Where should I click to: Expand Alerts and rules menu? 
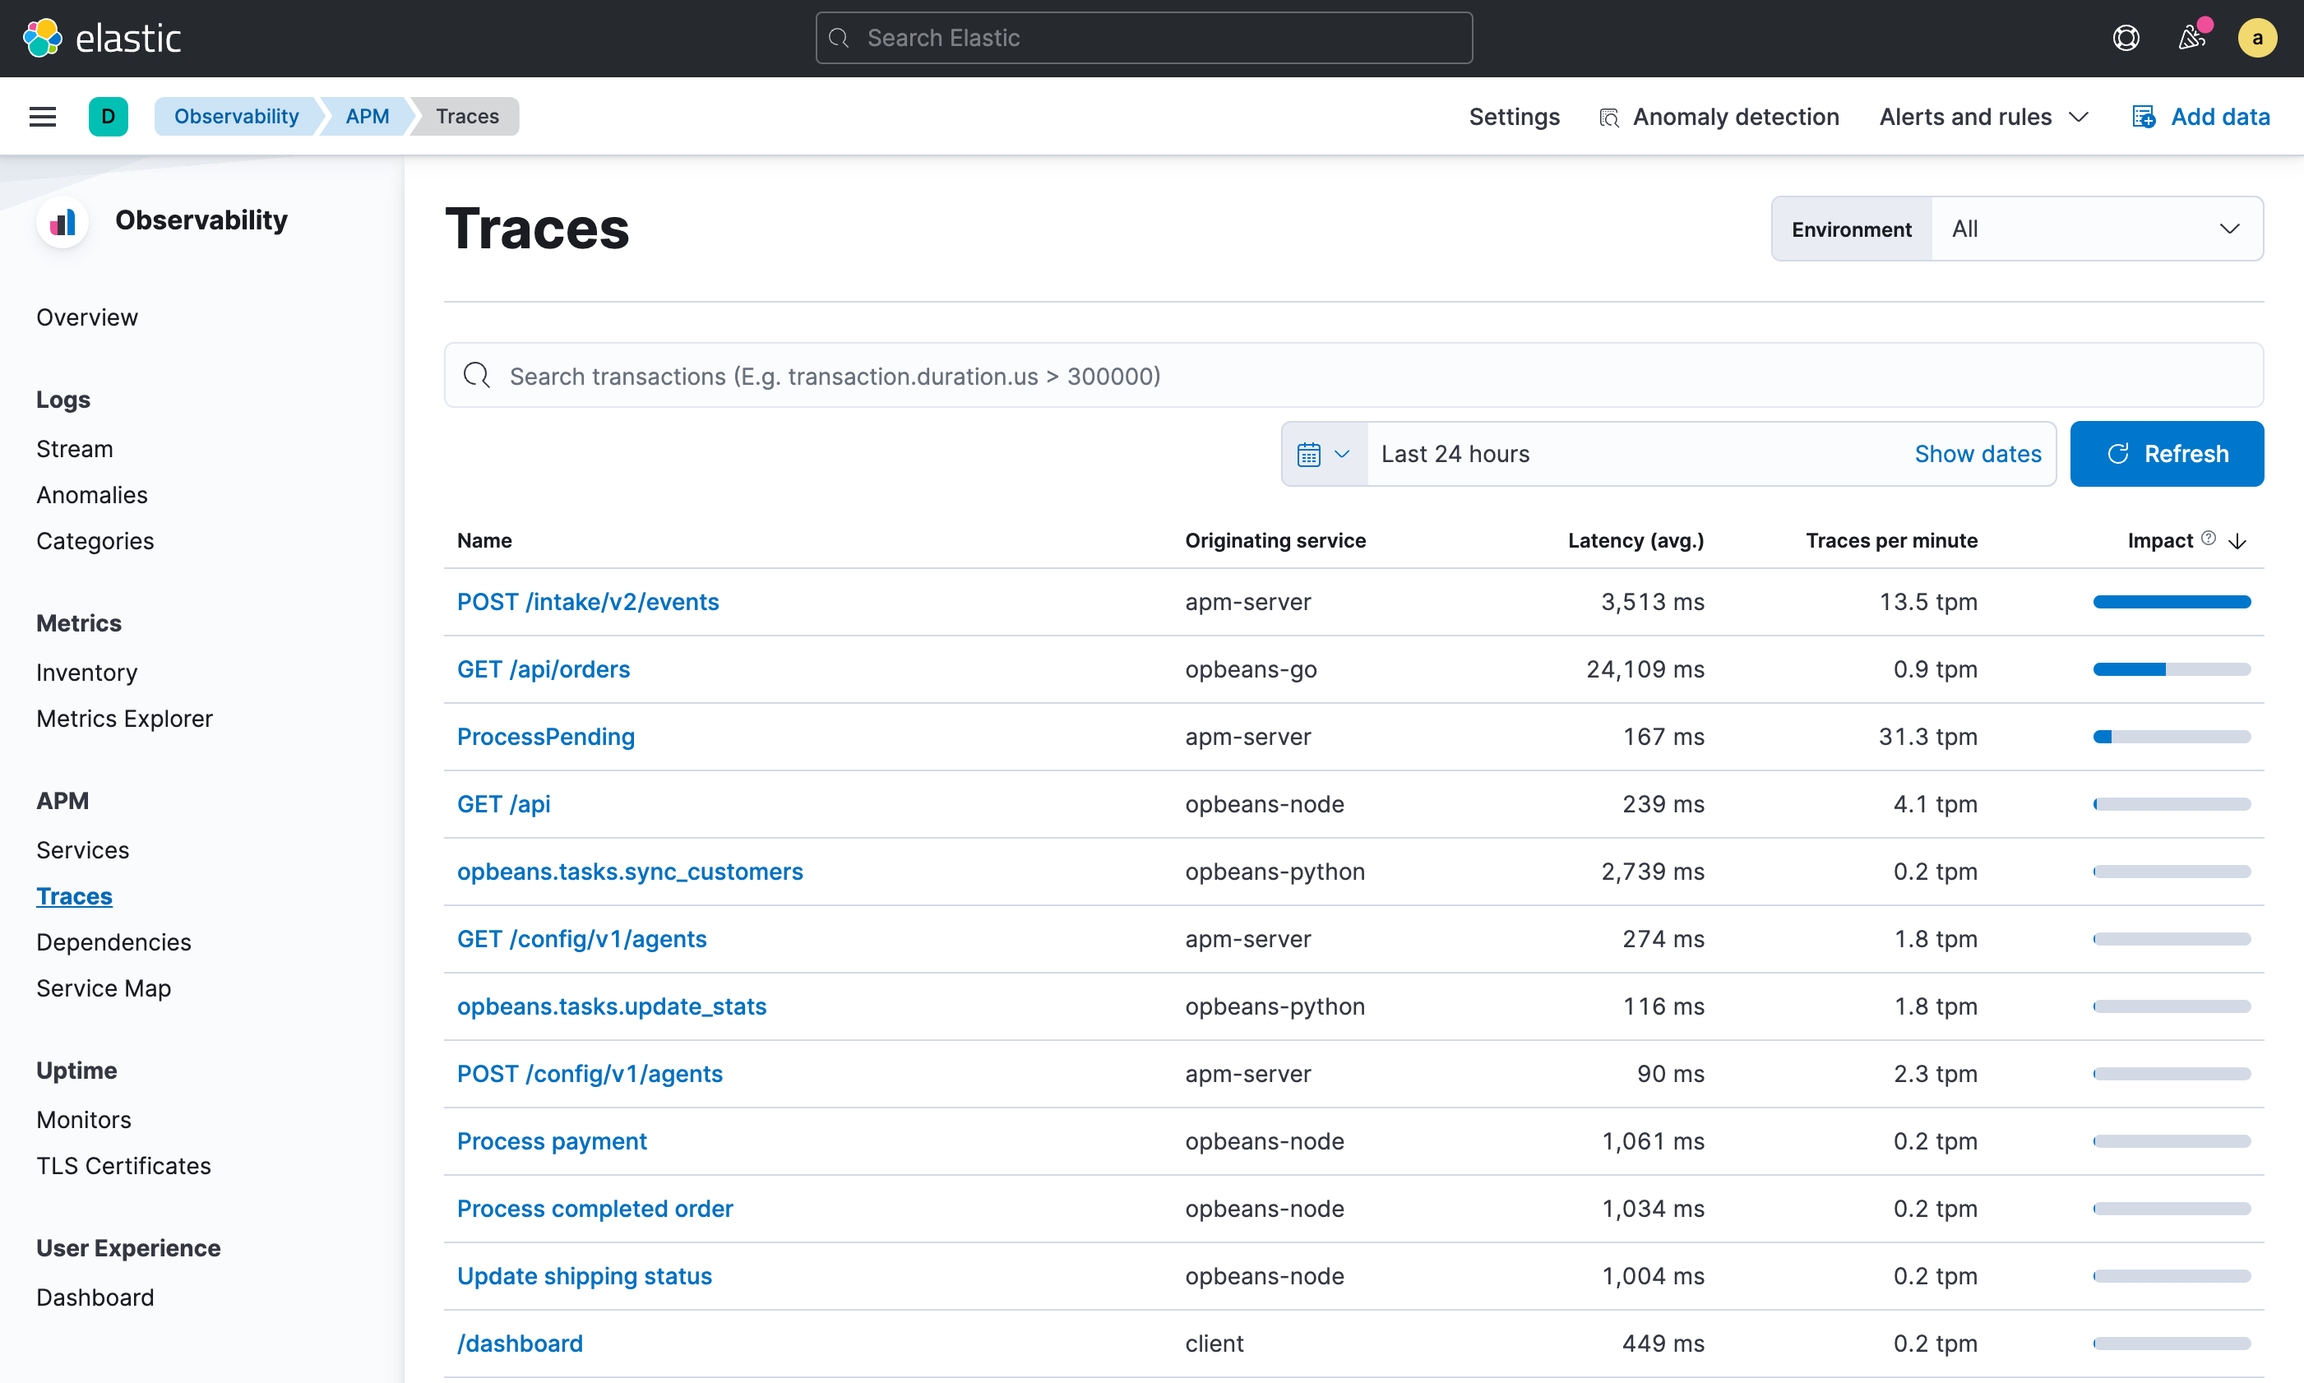tap(1983, 117)
